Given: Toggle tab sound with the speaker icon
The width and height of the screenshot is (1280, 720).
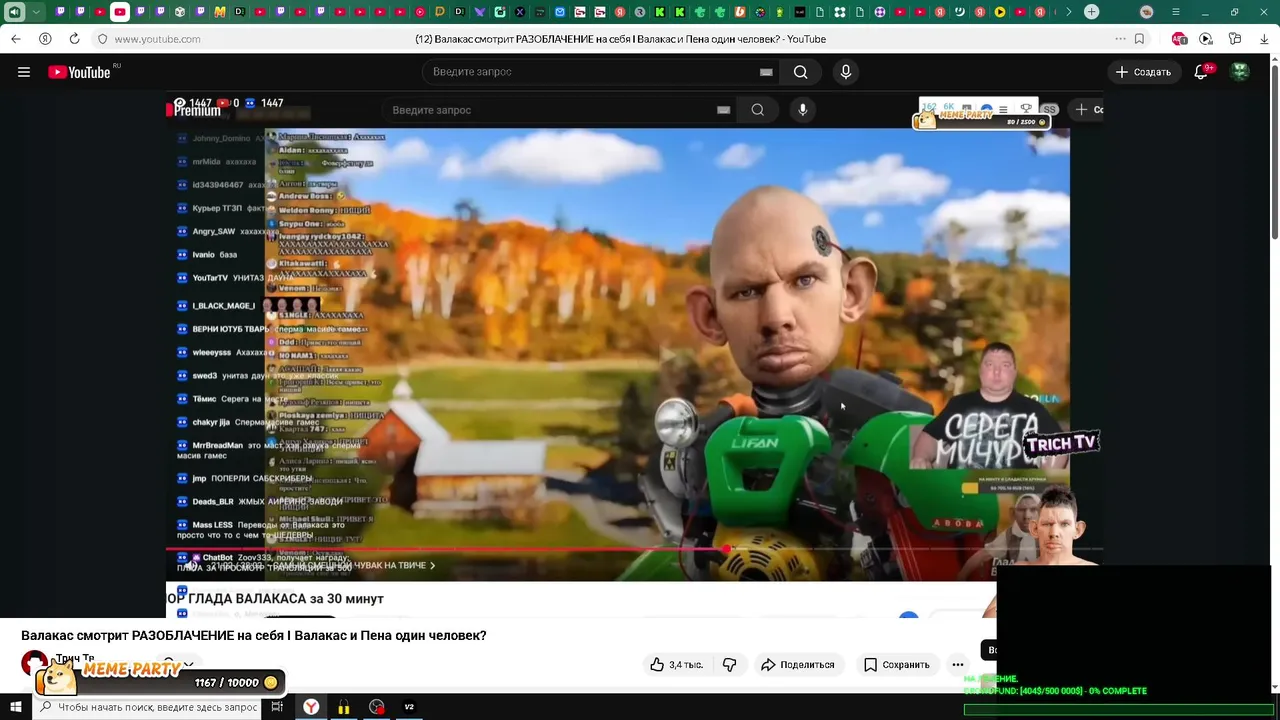Looking at the screenshot, I should [14, 12].
